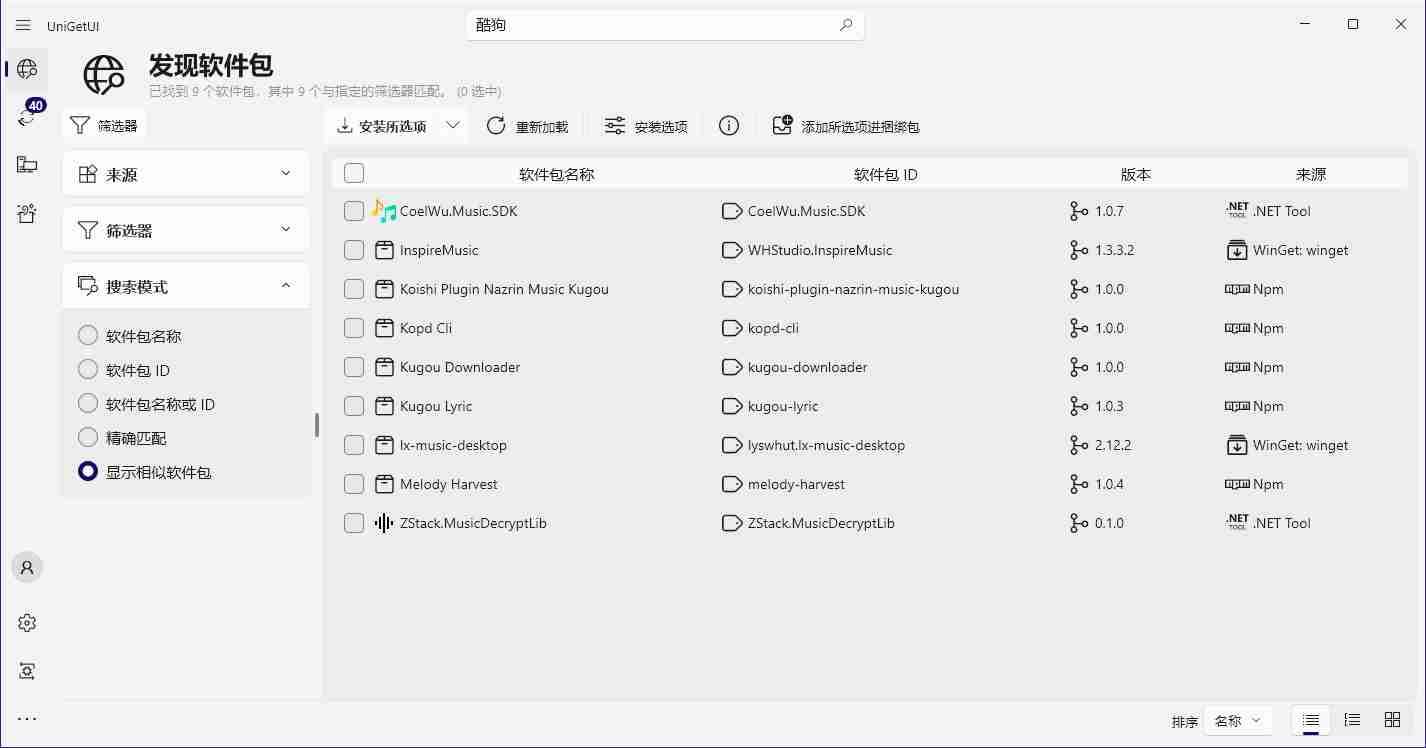Select 精确匹配 search mode radio
This screenshot has width=1426, height=748.
88,438
